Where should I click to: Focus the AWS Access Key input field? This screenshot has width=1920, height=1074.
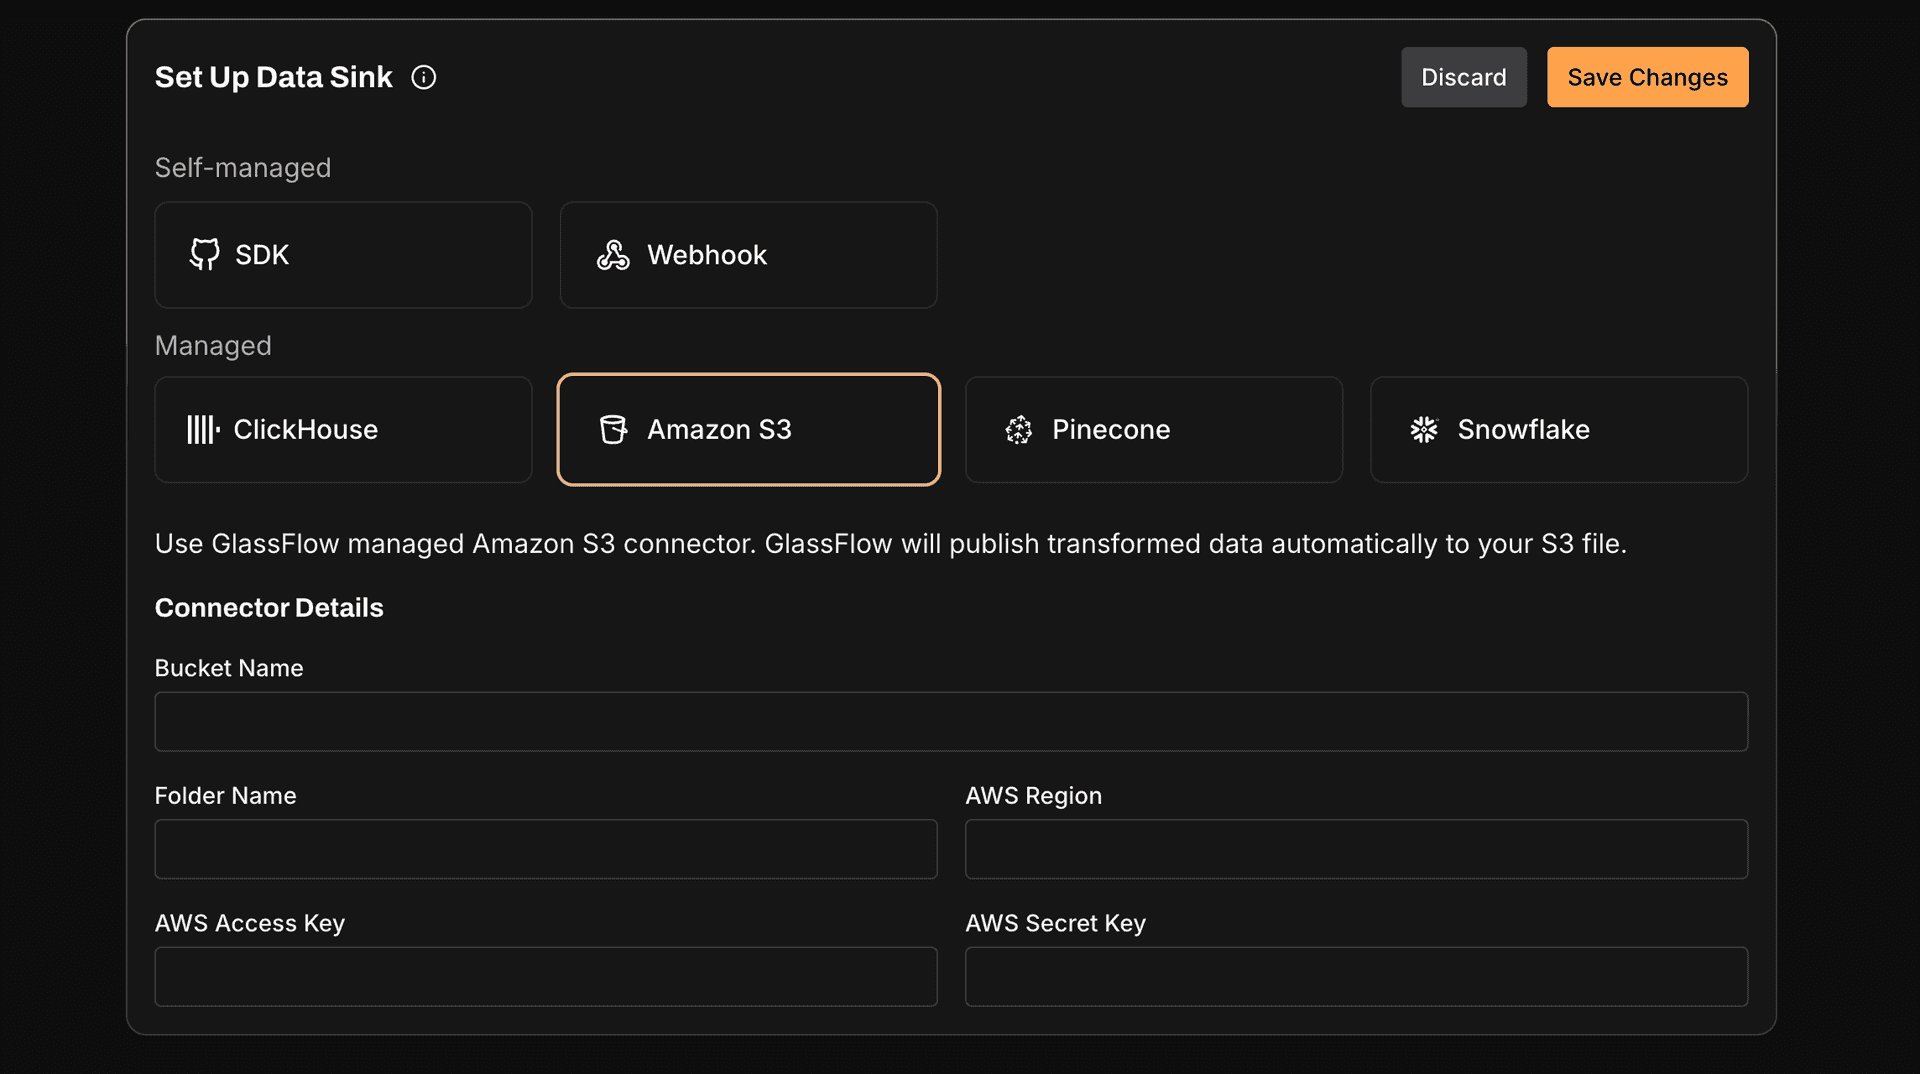[546, 977]
